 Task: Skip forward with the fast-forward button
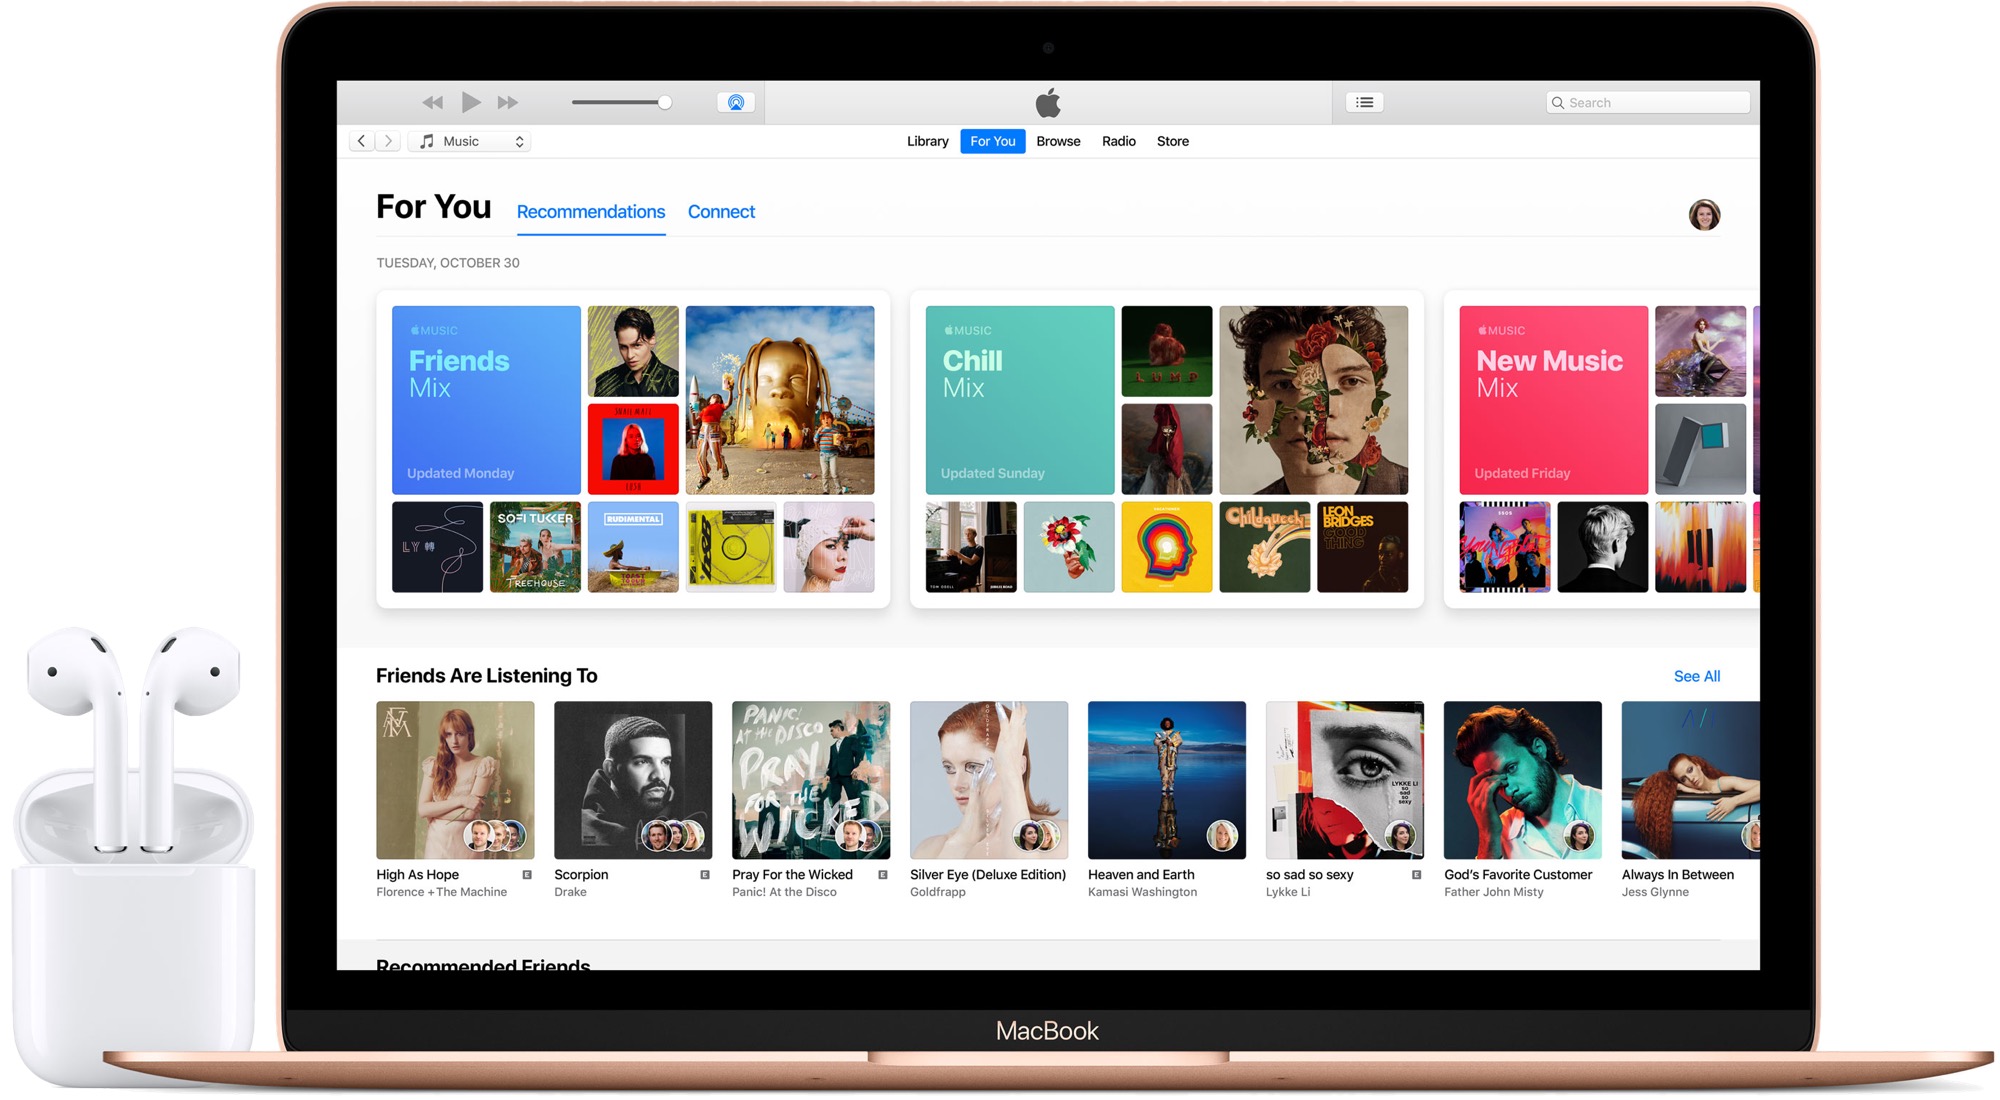(508, 102)
